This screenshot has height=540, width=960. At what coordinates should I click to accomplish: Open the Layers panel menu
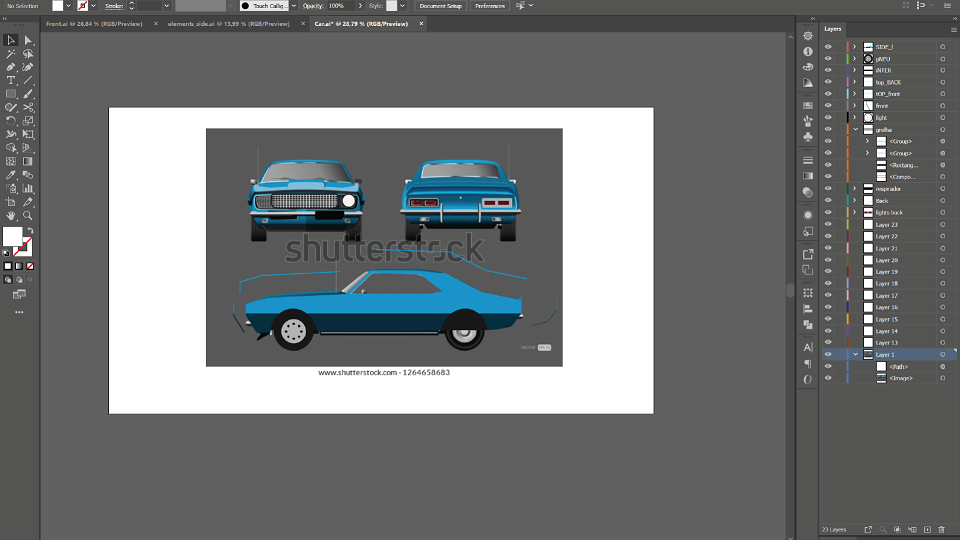point(953,29)
